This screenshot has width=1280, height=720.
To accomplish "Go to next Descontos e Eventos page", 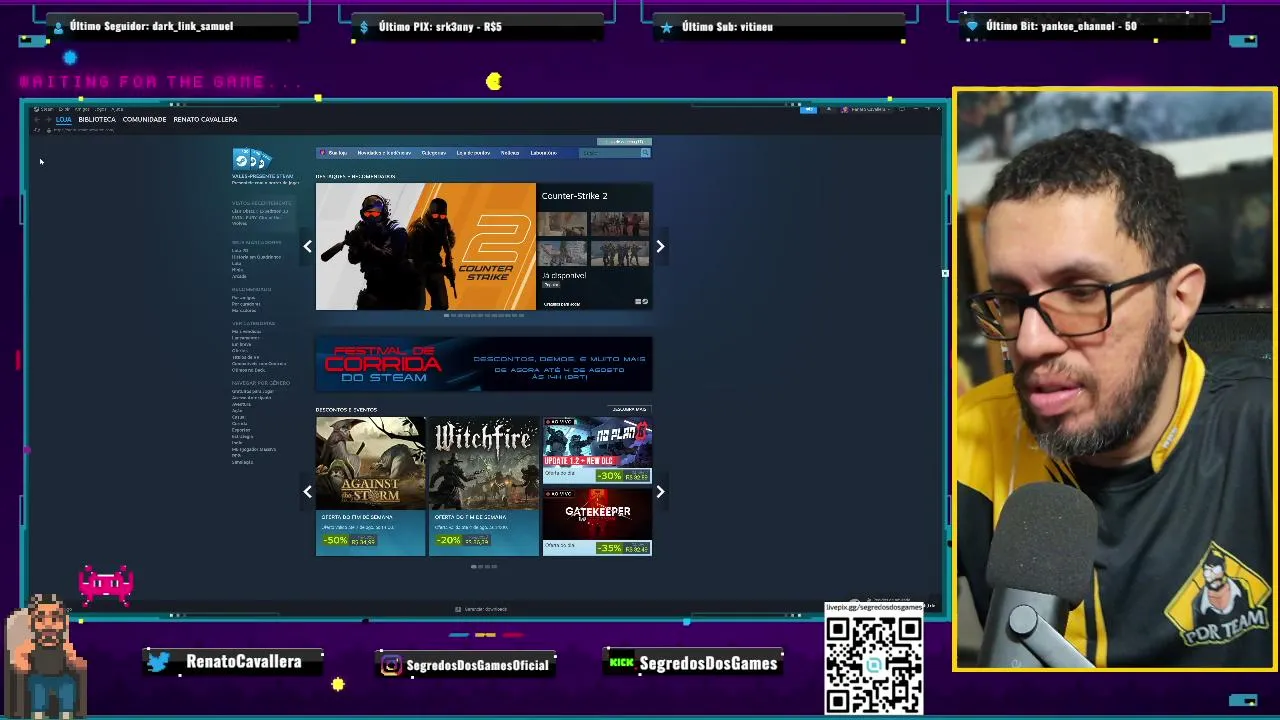I will tap(660, 491).
